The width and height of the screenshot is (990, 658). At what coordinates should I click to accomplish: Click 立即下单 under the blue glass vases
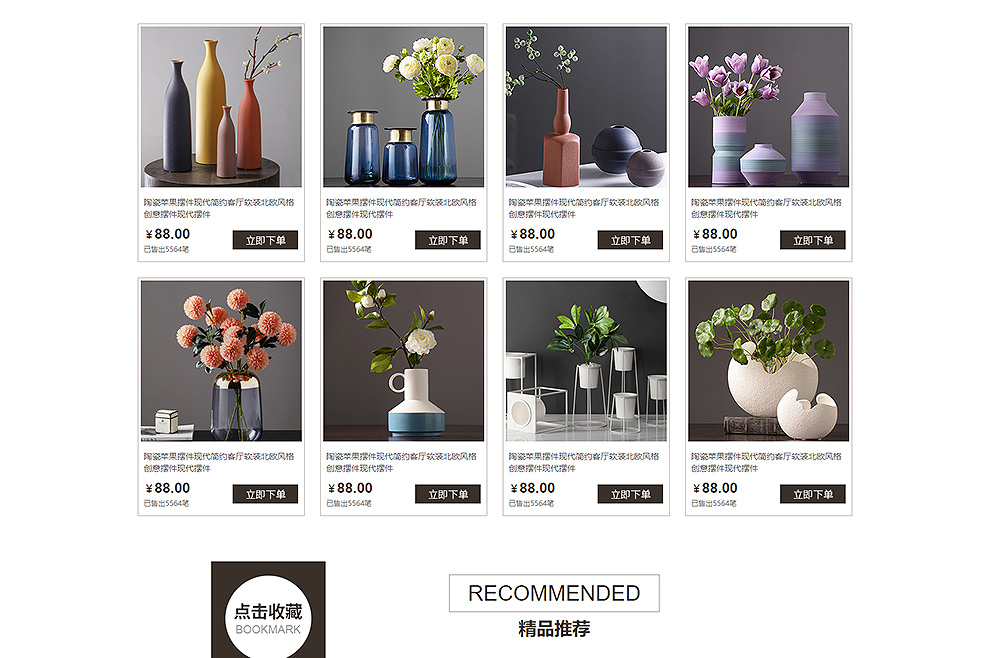click(x=448, y=240)
